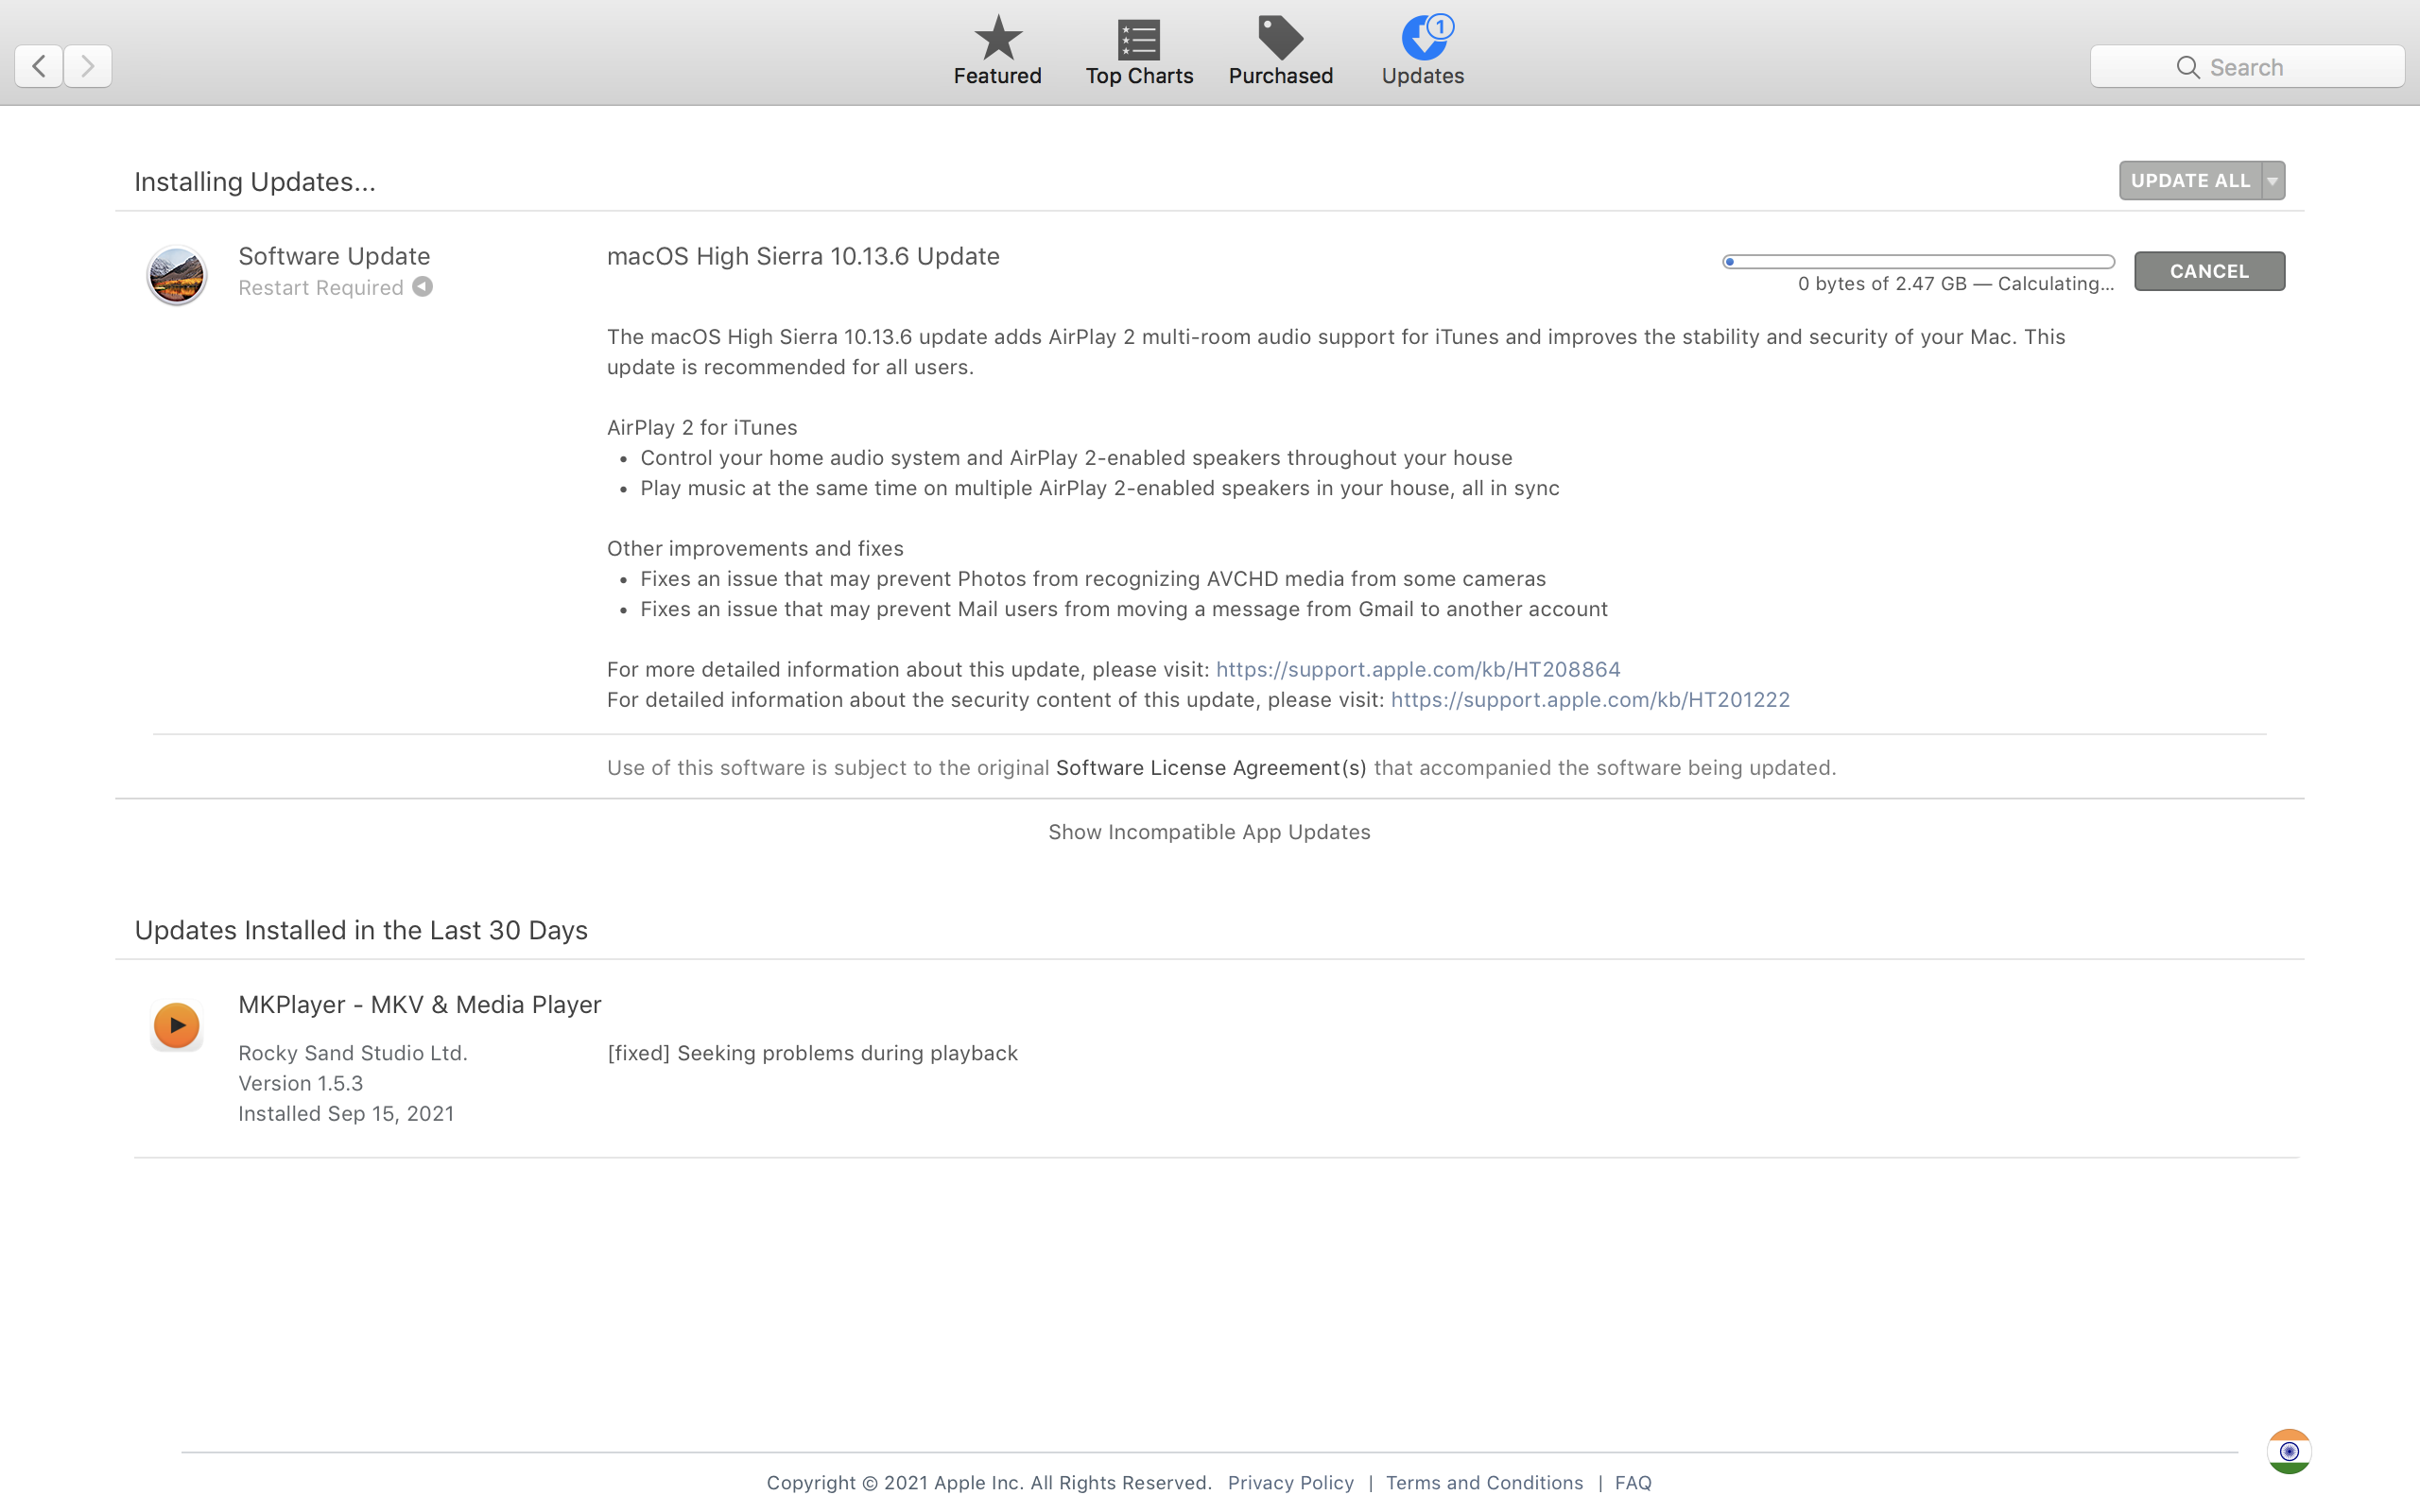Image resolution: width=2420 pixels, height=1512 pixels.
Task: Click the Featured star icon
Action: [x=997, y=39]
